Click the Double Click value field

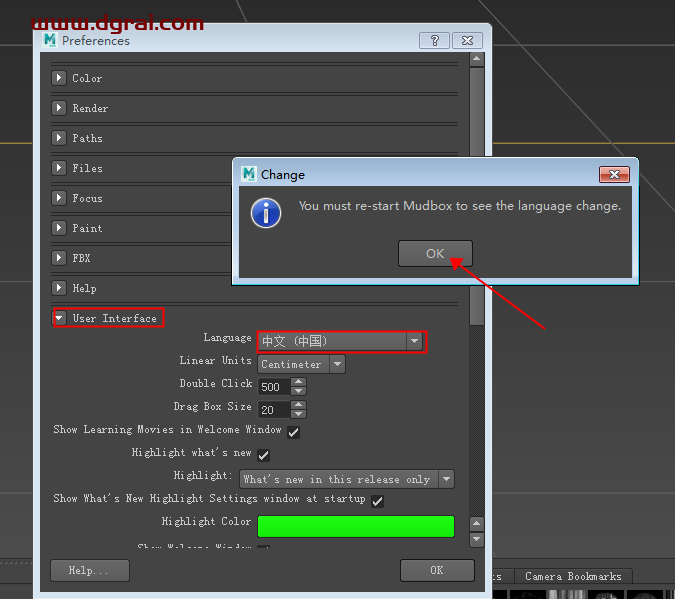[274, 387]
